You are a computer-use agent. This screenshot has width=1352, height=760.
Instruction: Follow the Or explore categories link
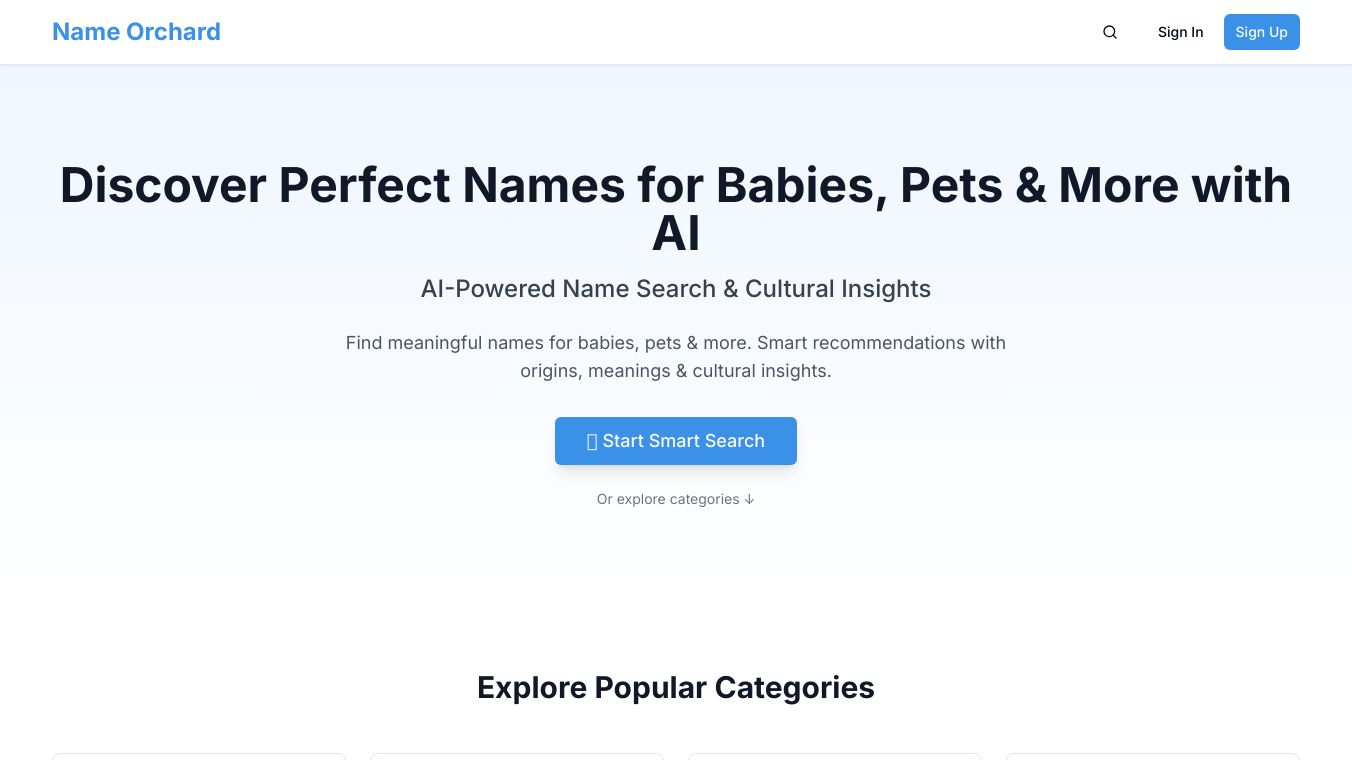668,499
